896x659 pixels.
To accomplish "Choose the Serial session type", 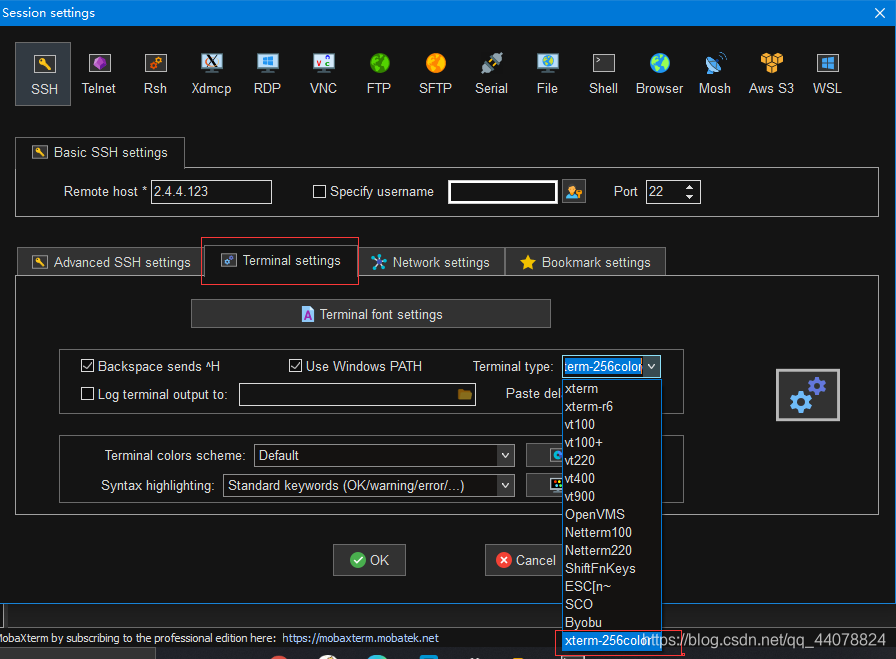I will click(x=491, y=74).
